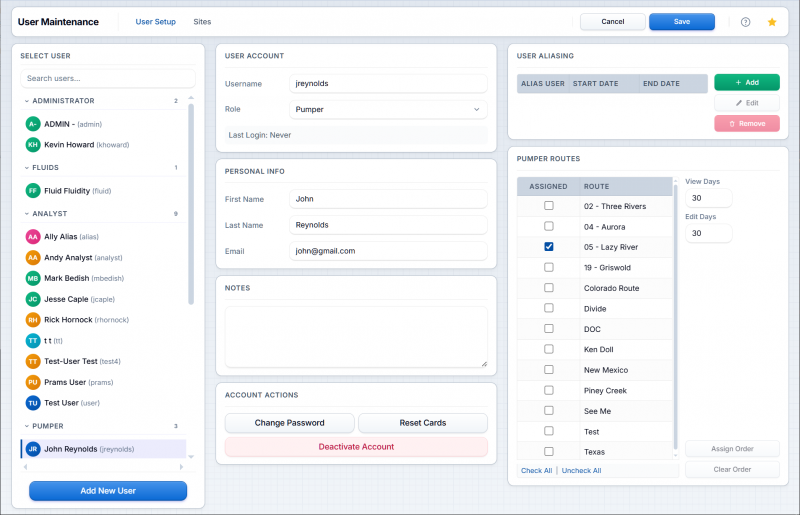The width and height of the screenshot is (800, 515).
Task: Click Fluid Fluidity's FF avatar
Action: point(33,191)
